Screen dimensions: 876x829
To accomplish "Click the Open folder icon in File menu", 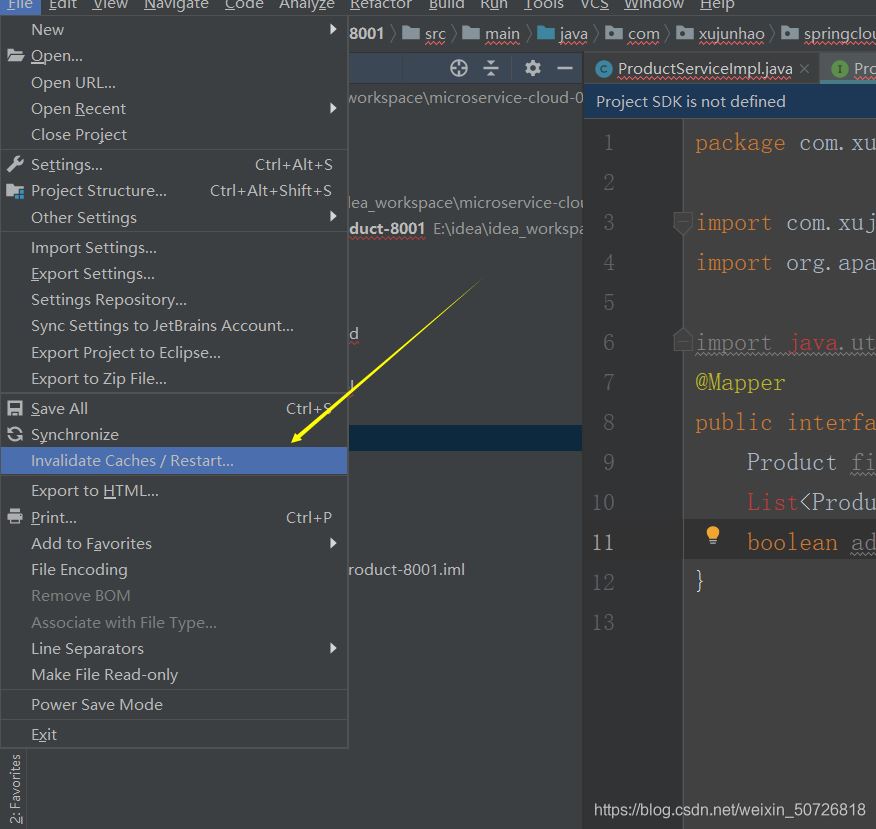I will point(16,56).
